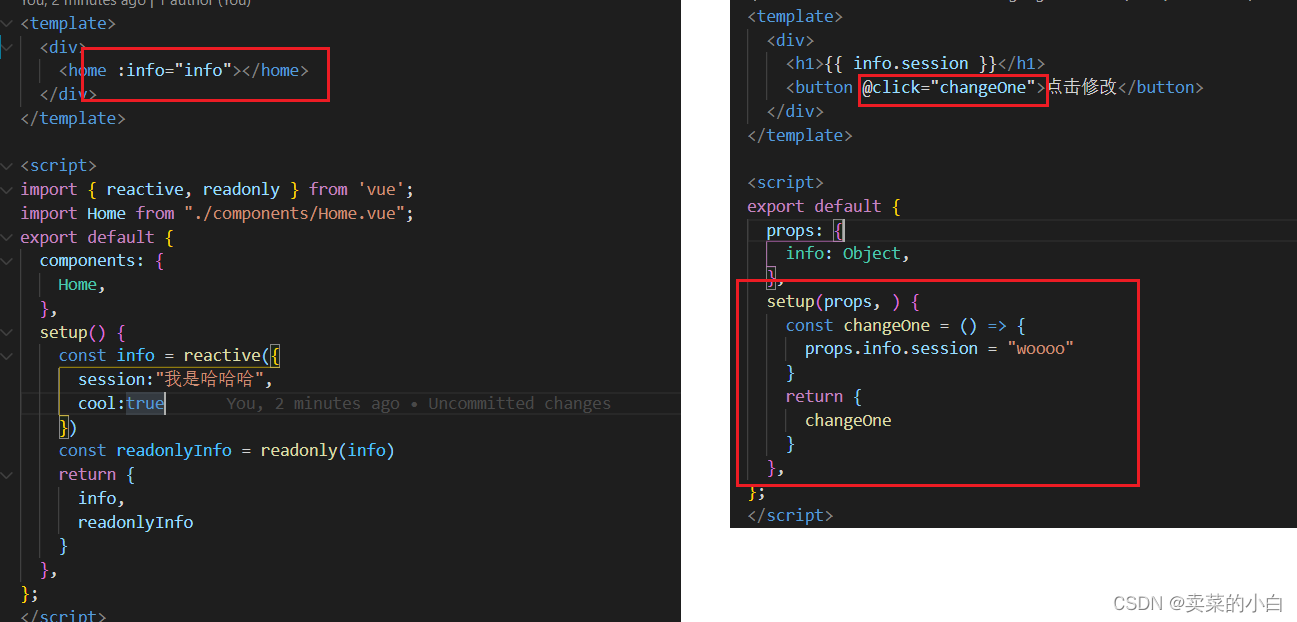Screen dimensions: 1297x622
Task: Click the closing </template> tag in right editor
Action: click(x=800, y=135)
